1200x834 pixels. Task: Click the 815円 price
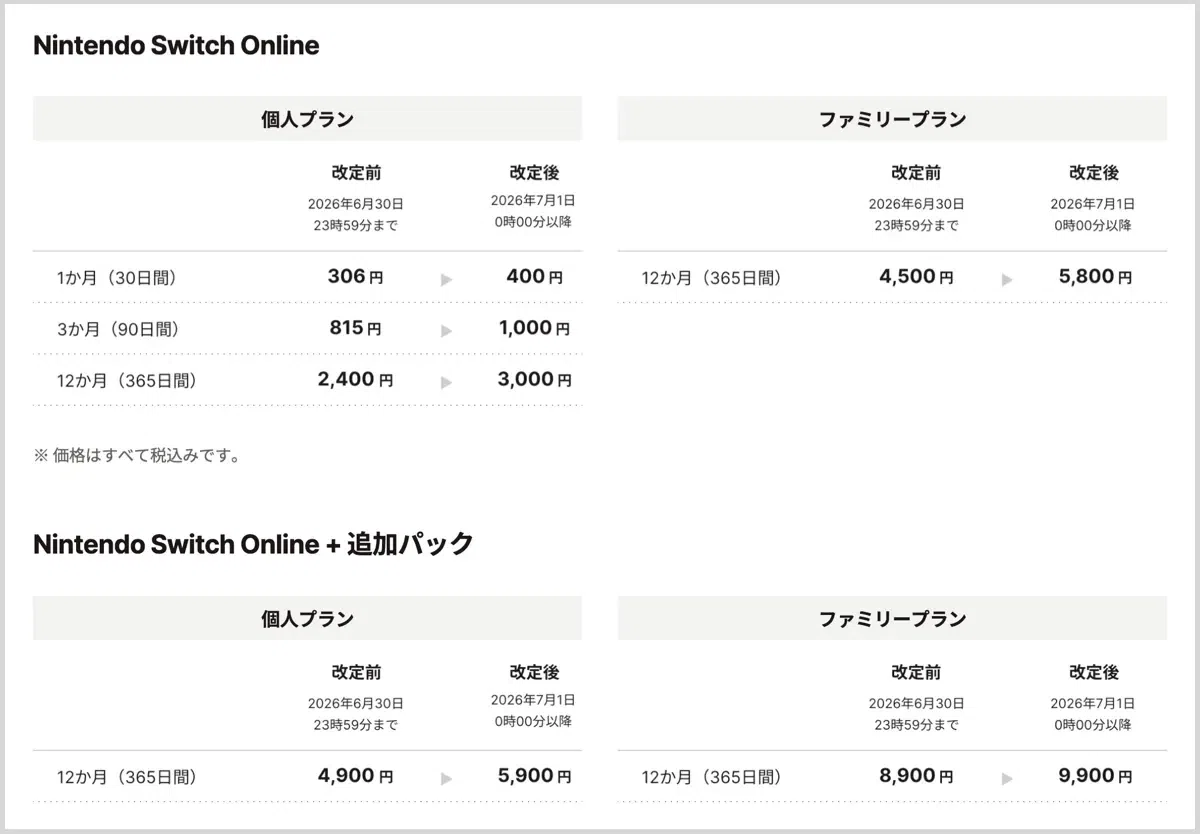[x=355, y=328]
